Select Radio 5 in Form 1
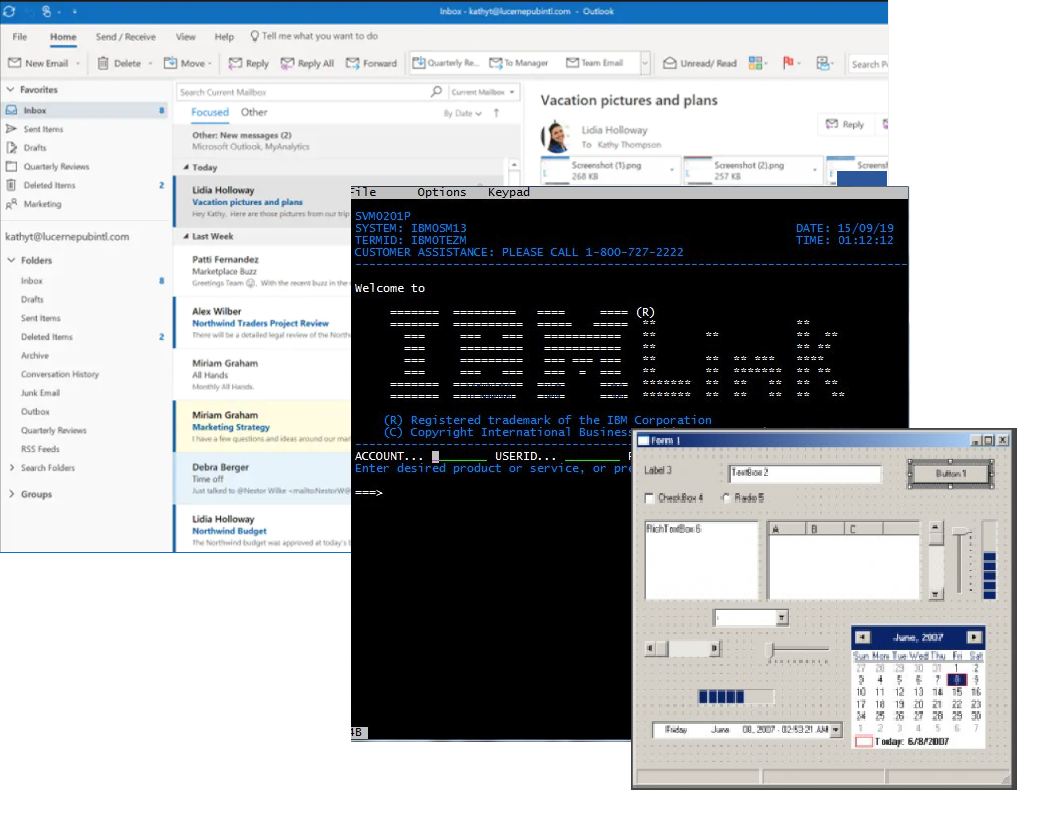The width and height of the screenshot is (1043, 814). pyautogui.click(x=726, y=497)
